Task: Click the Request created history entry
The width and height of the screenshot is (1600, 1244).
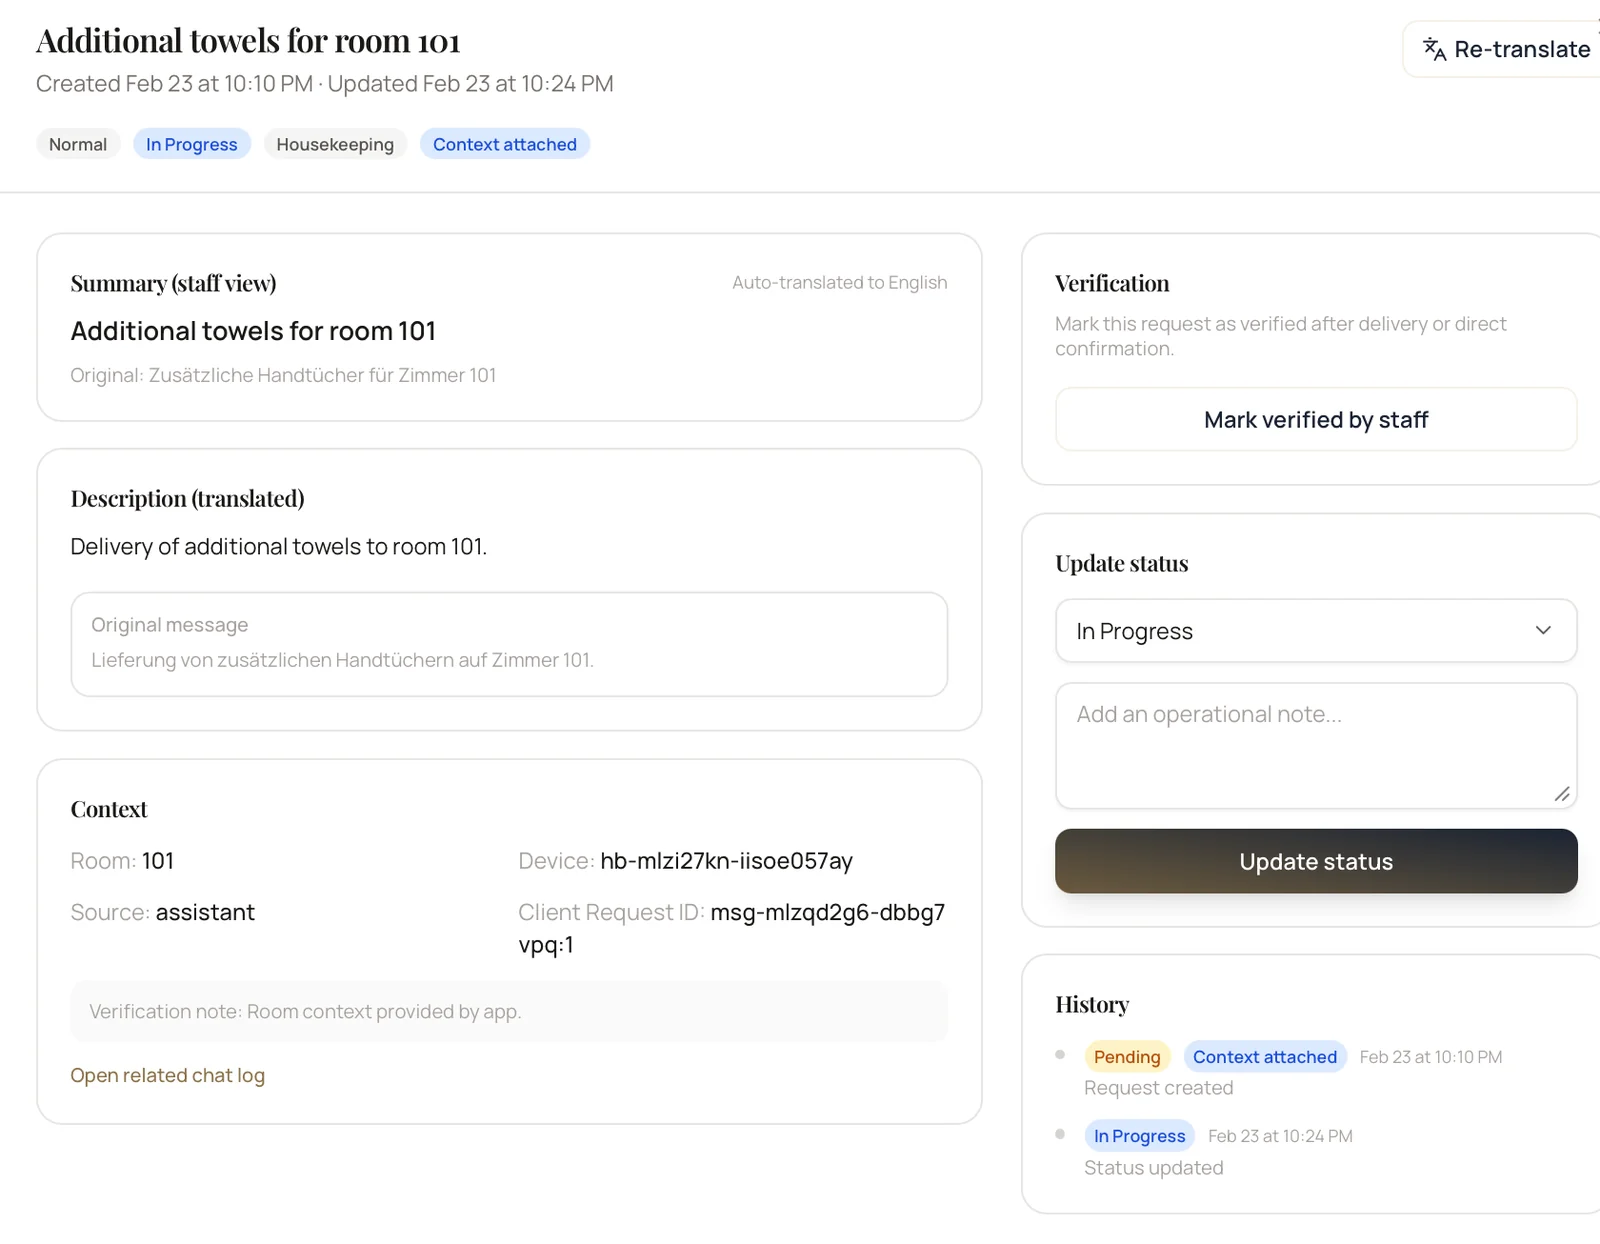Action: (x=1159, y=1088)
